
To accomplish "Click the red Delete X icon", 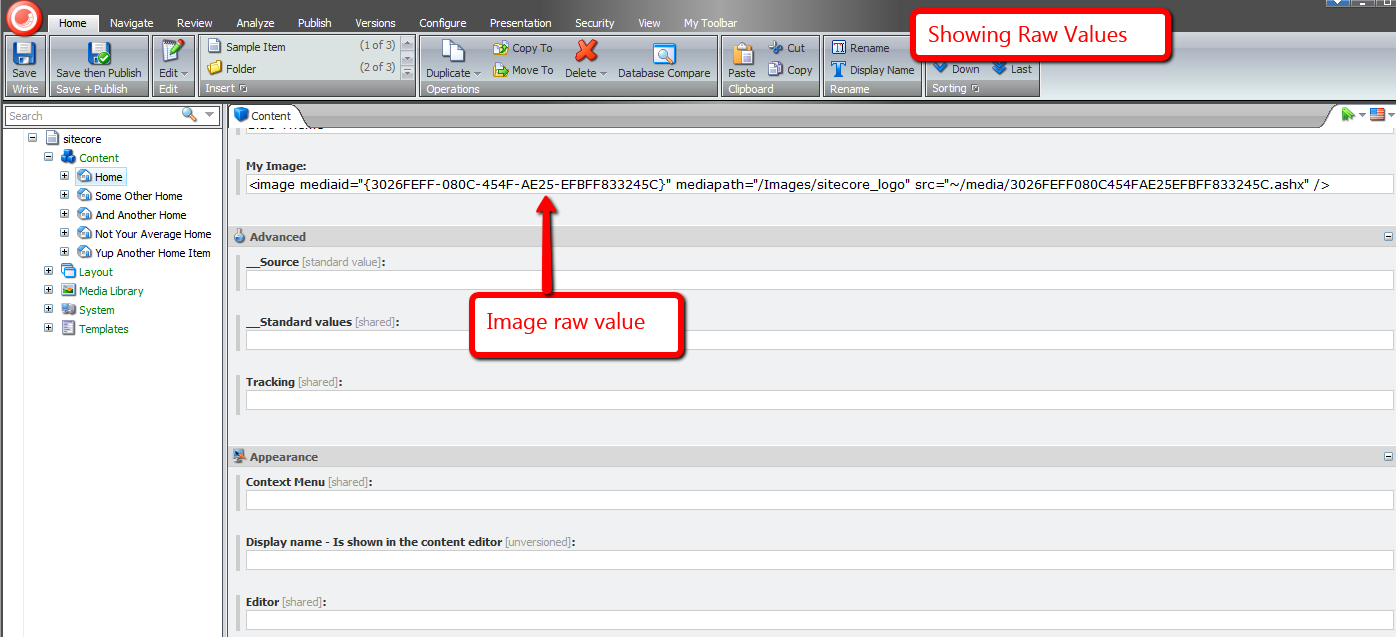I will (x=586, y=51).
